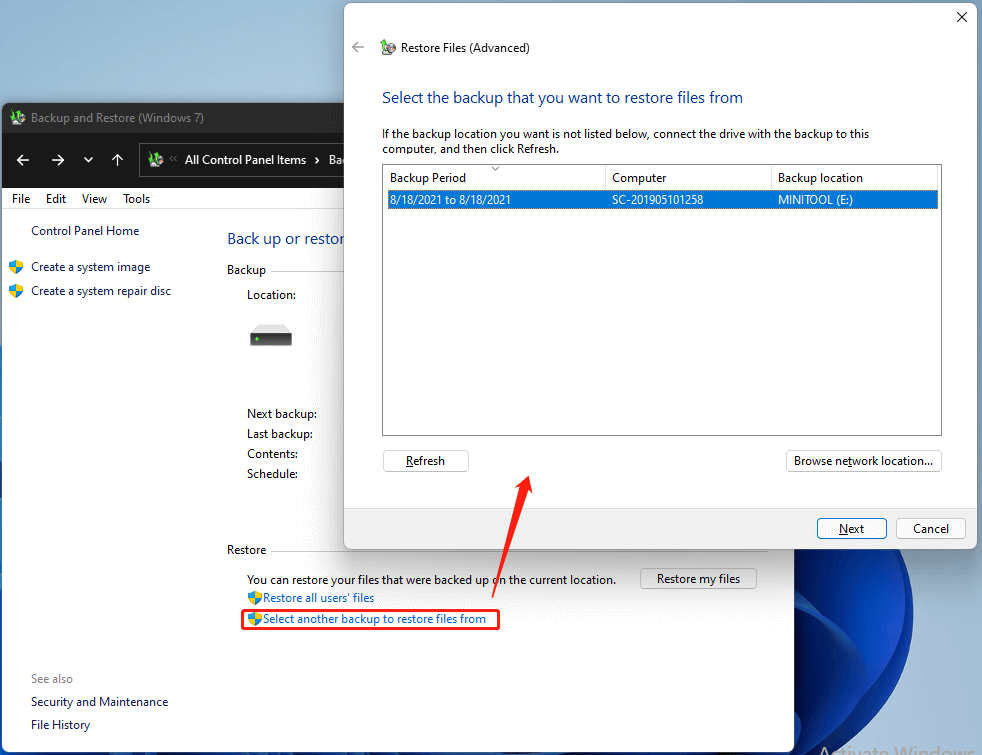
Task: Close the Restore Files dialog with X
Action: [962, 17]
